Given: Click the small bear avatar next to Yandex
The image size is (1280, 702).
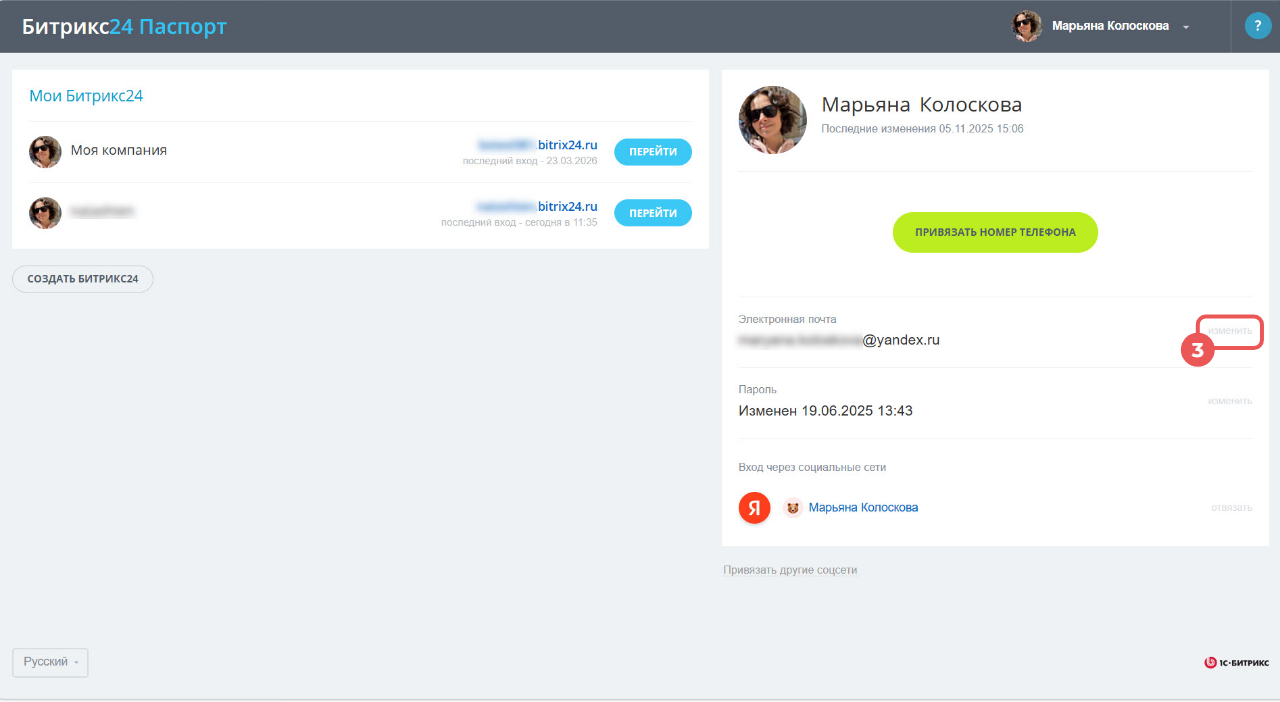Looking at the screenshot, I should point(792,508).
